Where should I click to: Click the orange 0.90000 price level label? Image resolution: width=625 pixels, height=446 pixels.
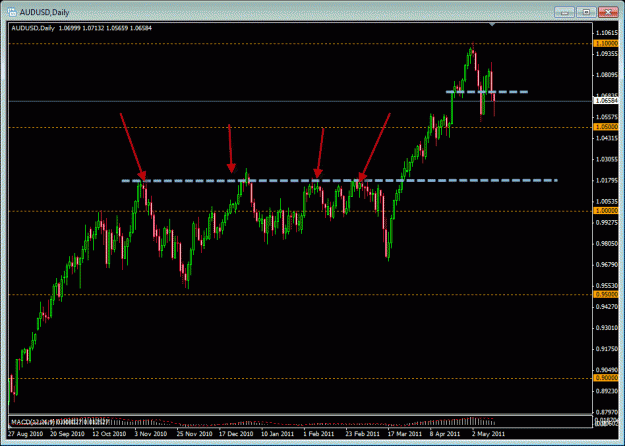(x=606, y=377)
